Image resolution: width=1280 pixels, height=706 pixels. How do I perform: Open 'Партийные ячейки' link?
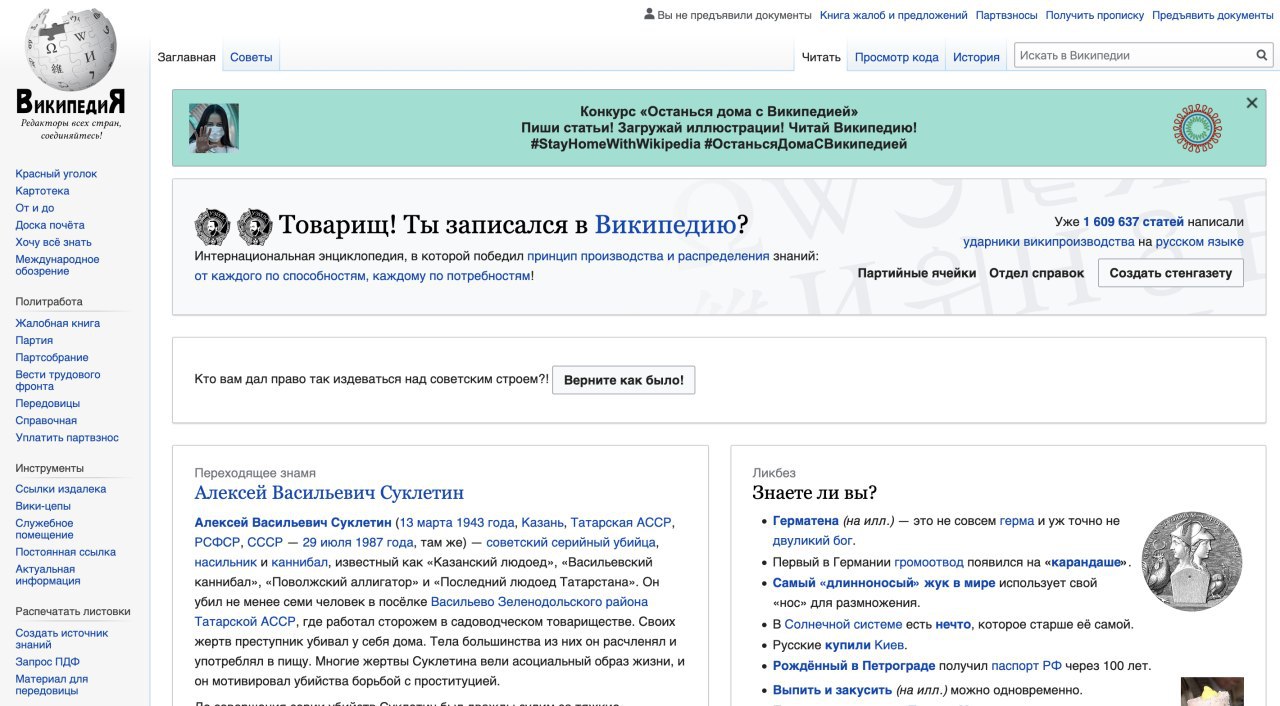[x=917, y=273]
